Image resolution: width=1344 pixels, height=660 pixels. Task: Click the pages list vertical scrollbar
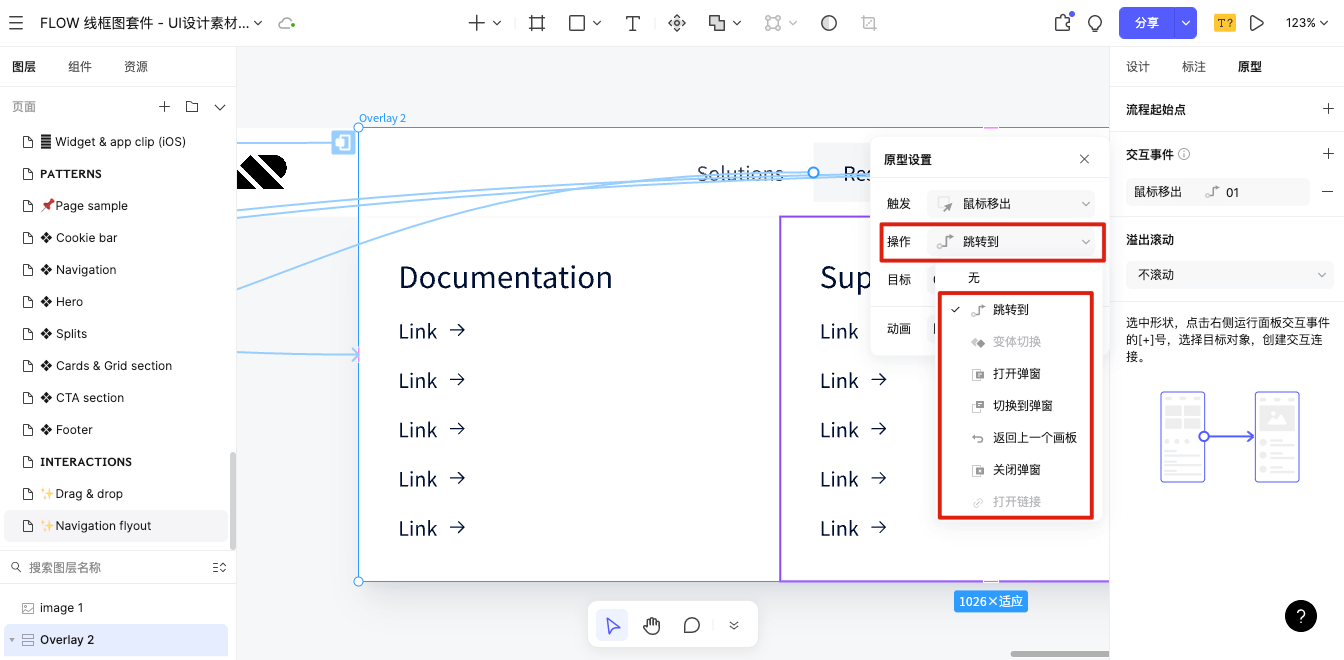pos(233,500)
